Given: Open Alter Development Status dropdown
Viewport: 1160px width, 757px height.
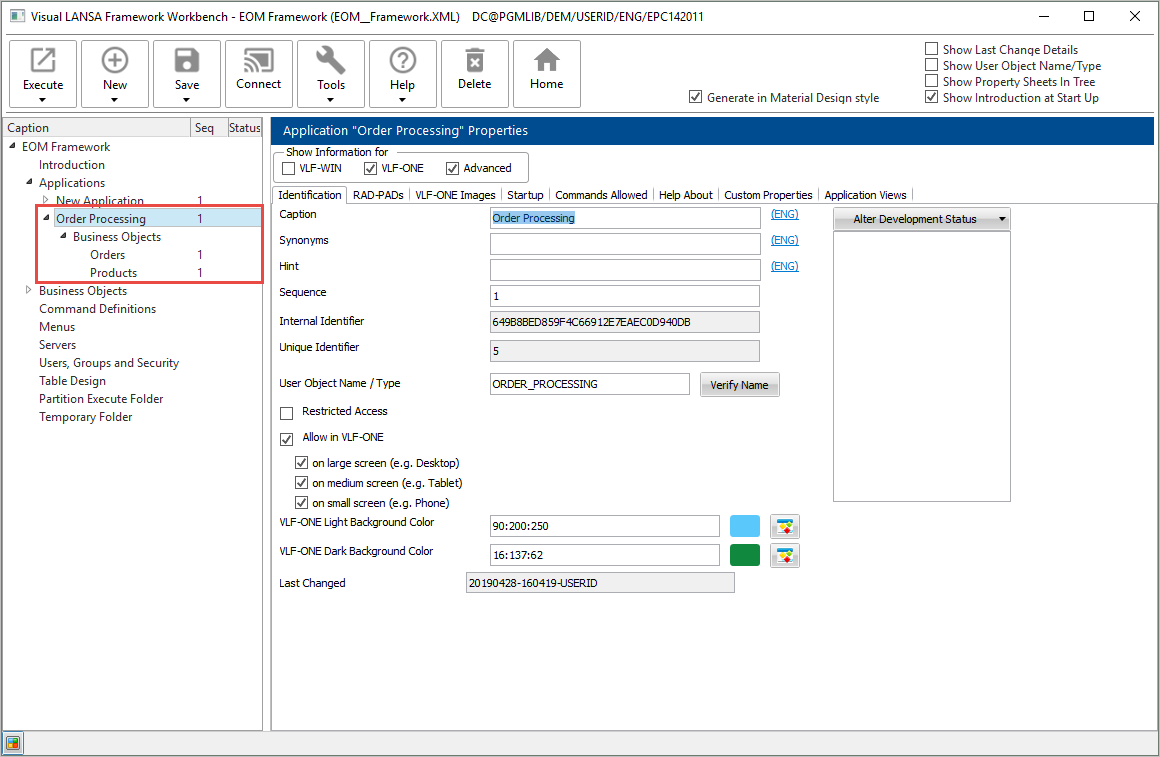Looking at the screenshot, I should coord(921,219).
